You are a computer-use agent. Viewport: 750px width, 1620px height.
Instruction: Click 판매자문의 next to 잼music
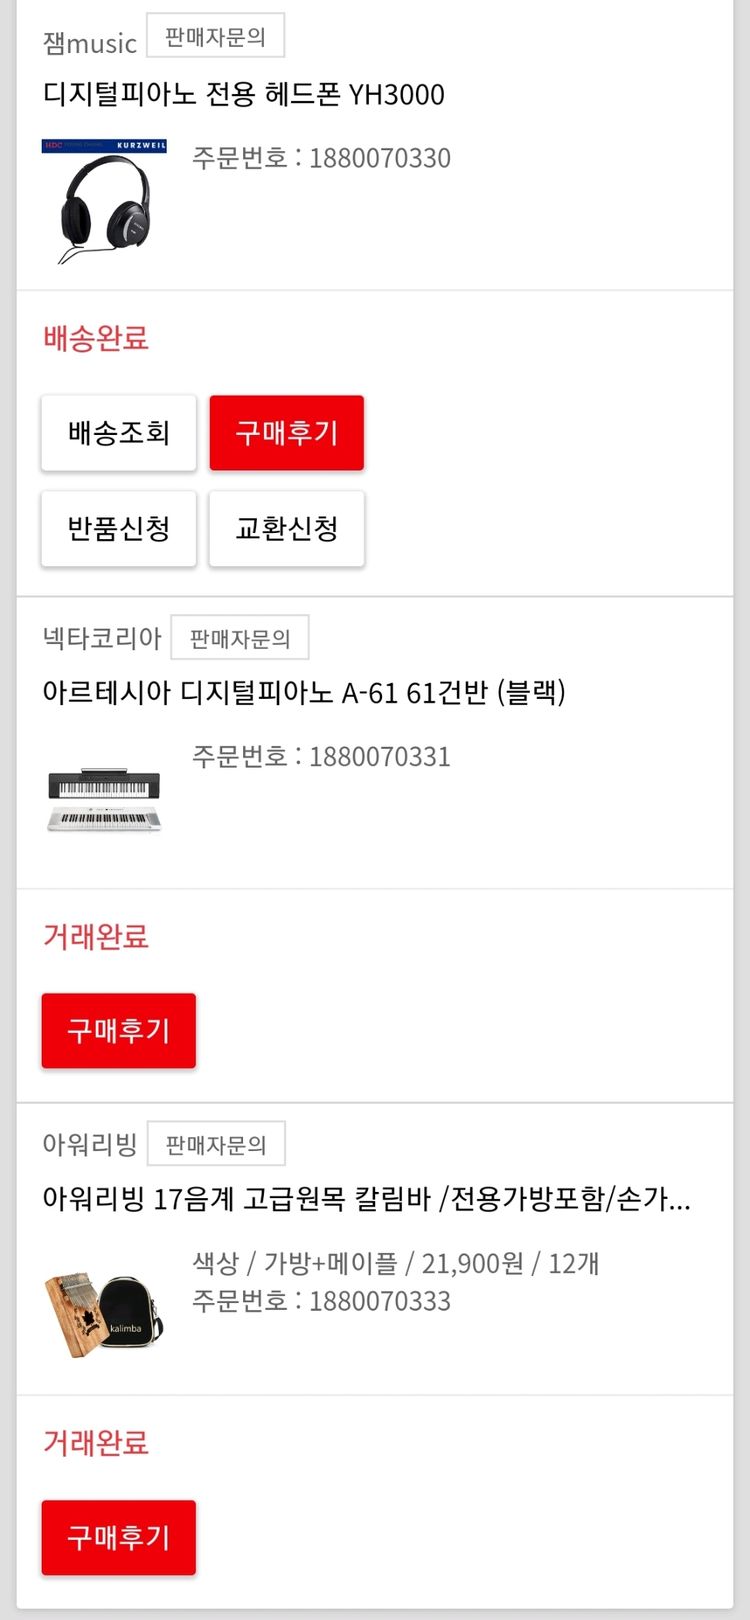pyautogui.click(x=215, y=37)
